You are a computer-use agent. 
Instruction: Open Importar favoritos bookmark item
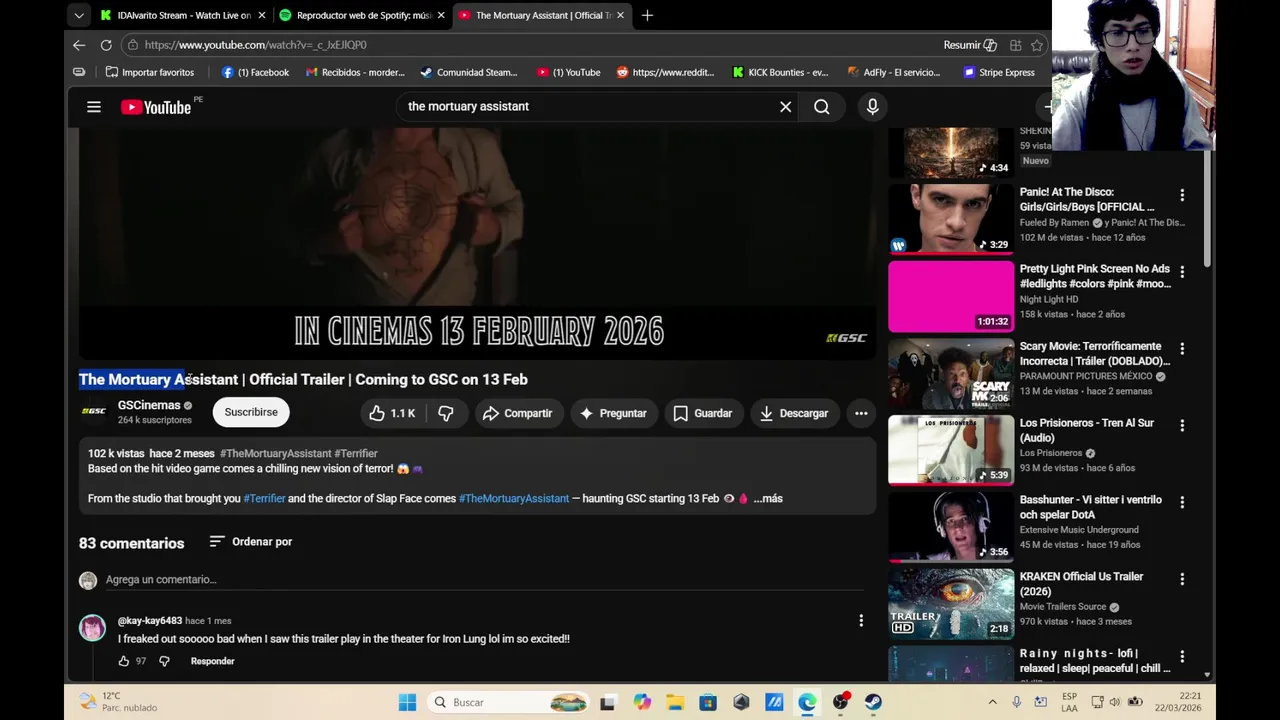[x=150, y=72]
